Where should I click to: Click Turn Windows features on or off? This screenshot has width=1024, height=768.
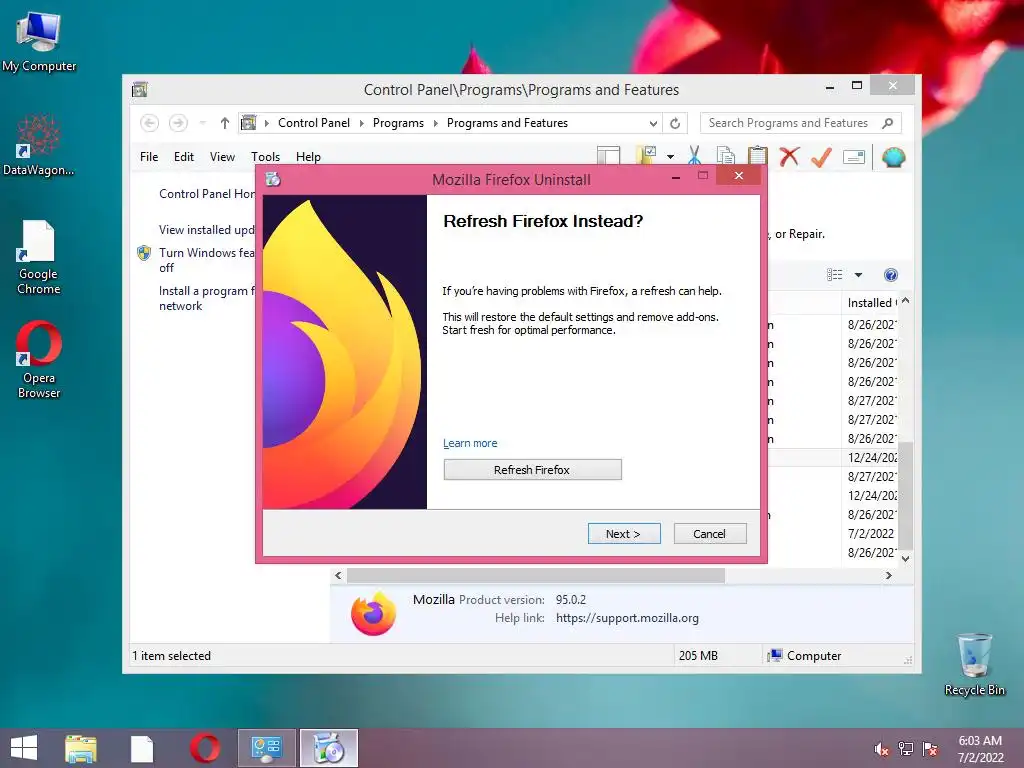click(206, 260)
